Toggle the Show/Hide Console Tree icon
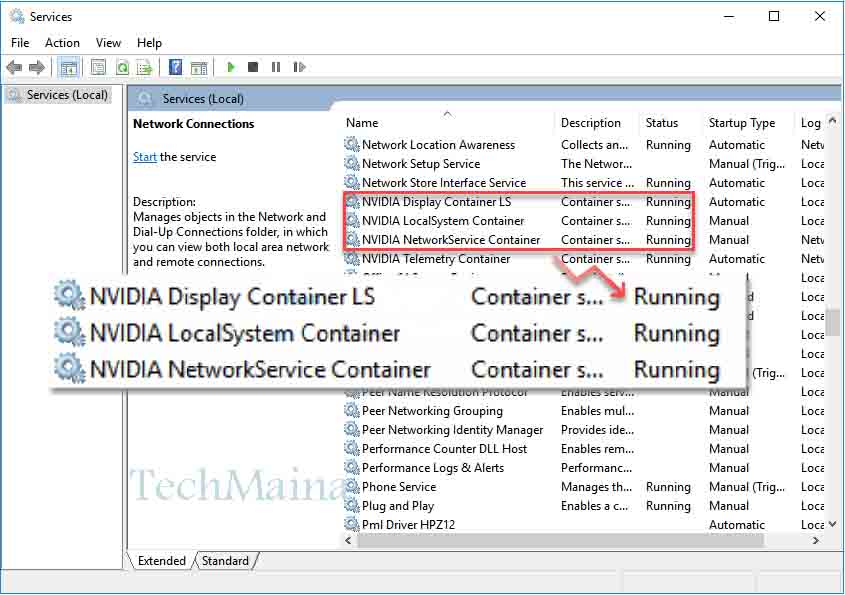Screen dimensions: 845x595 point(69,67)
